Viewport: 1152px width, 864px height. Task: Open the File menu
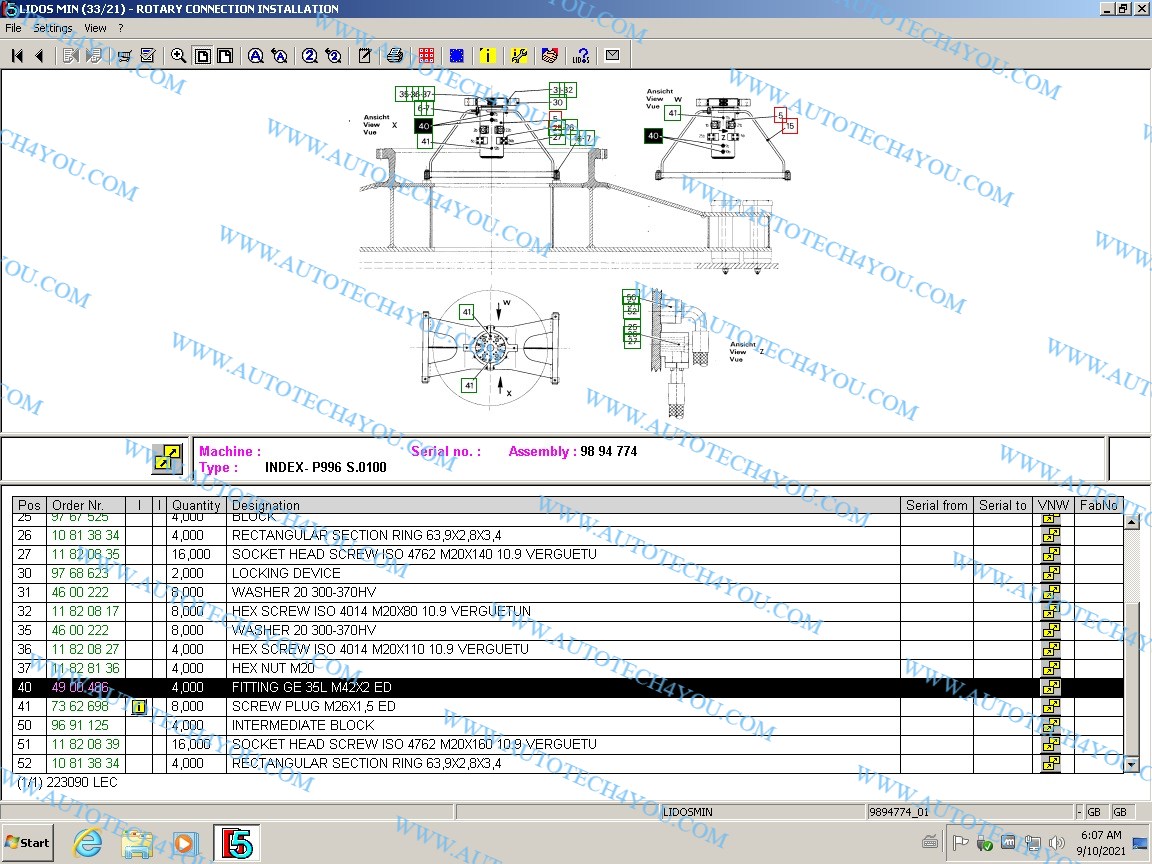point(13,28)
